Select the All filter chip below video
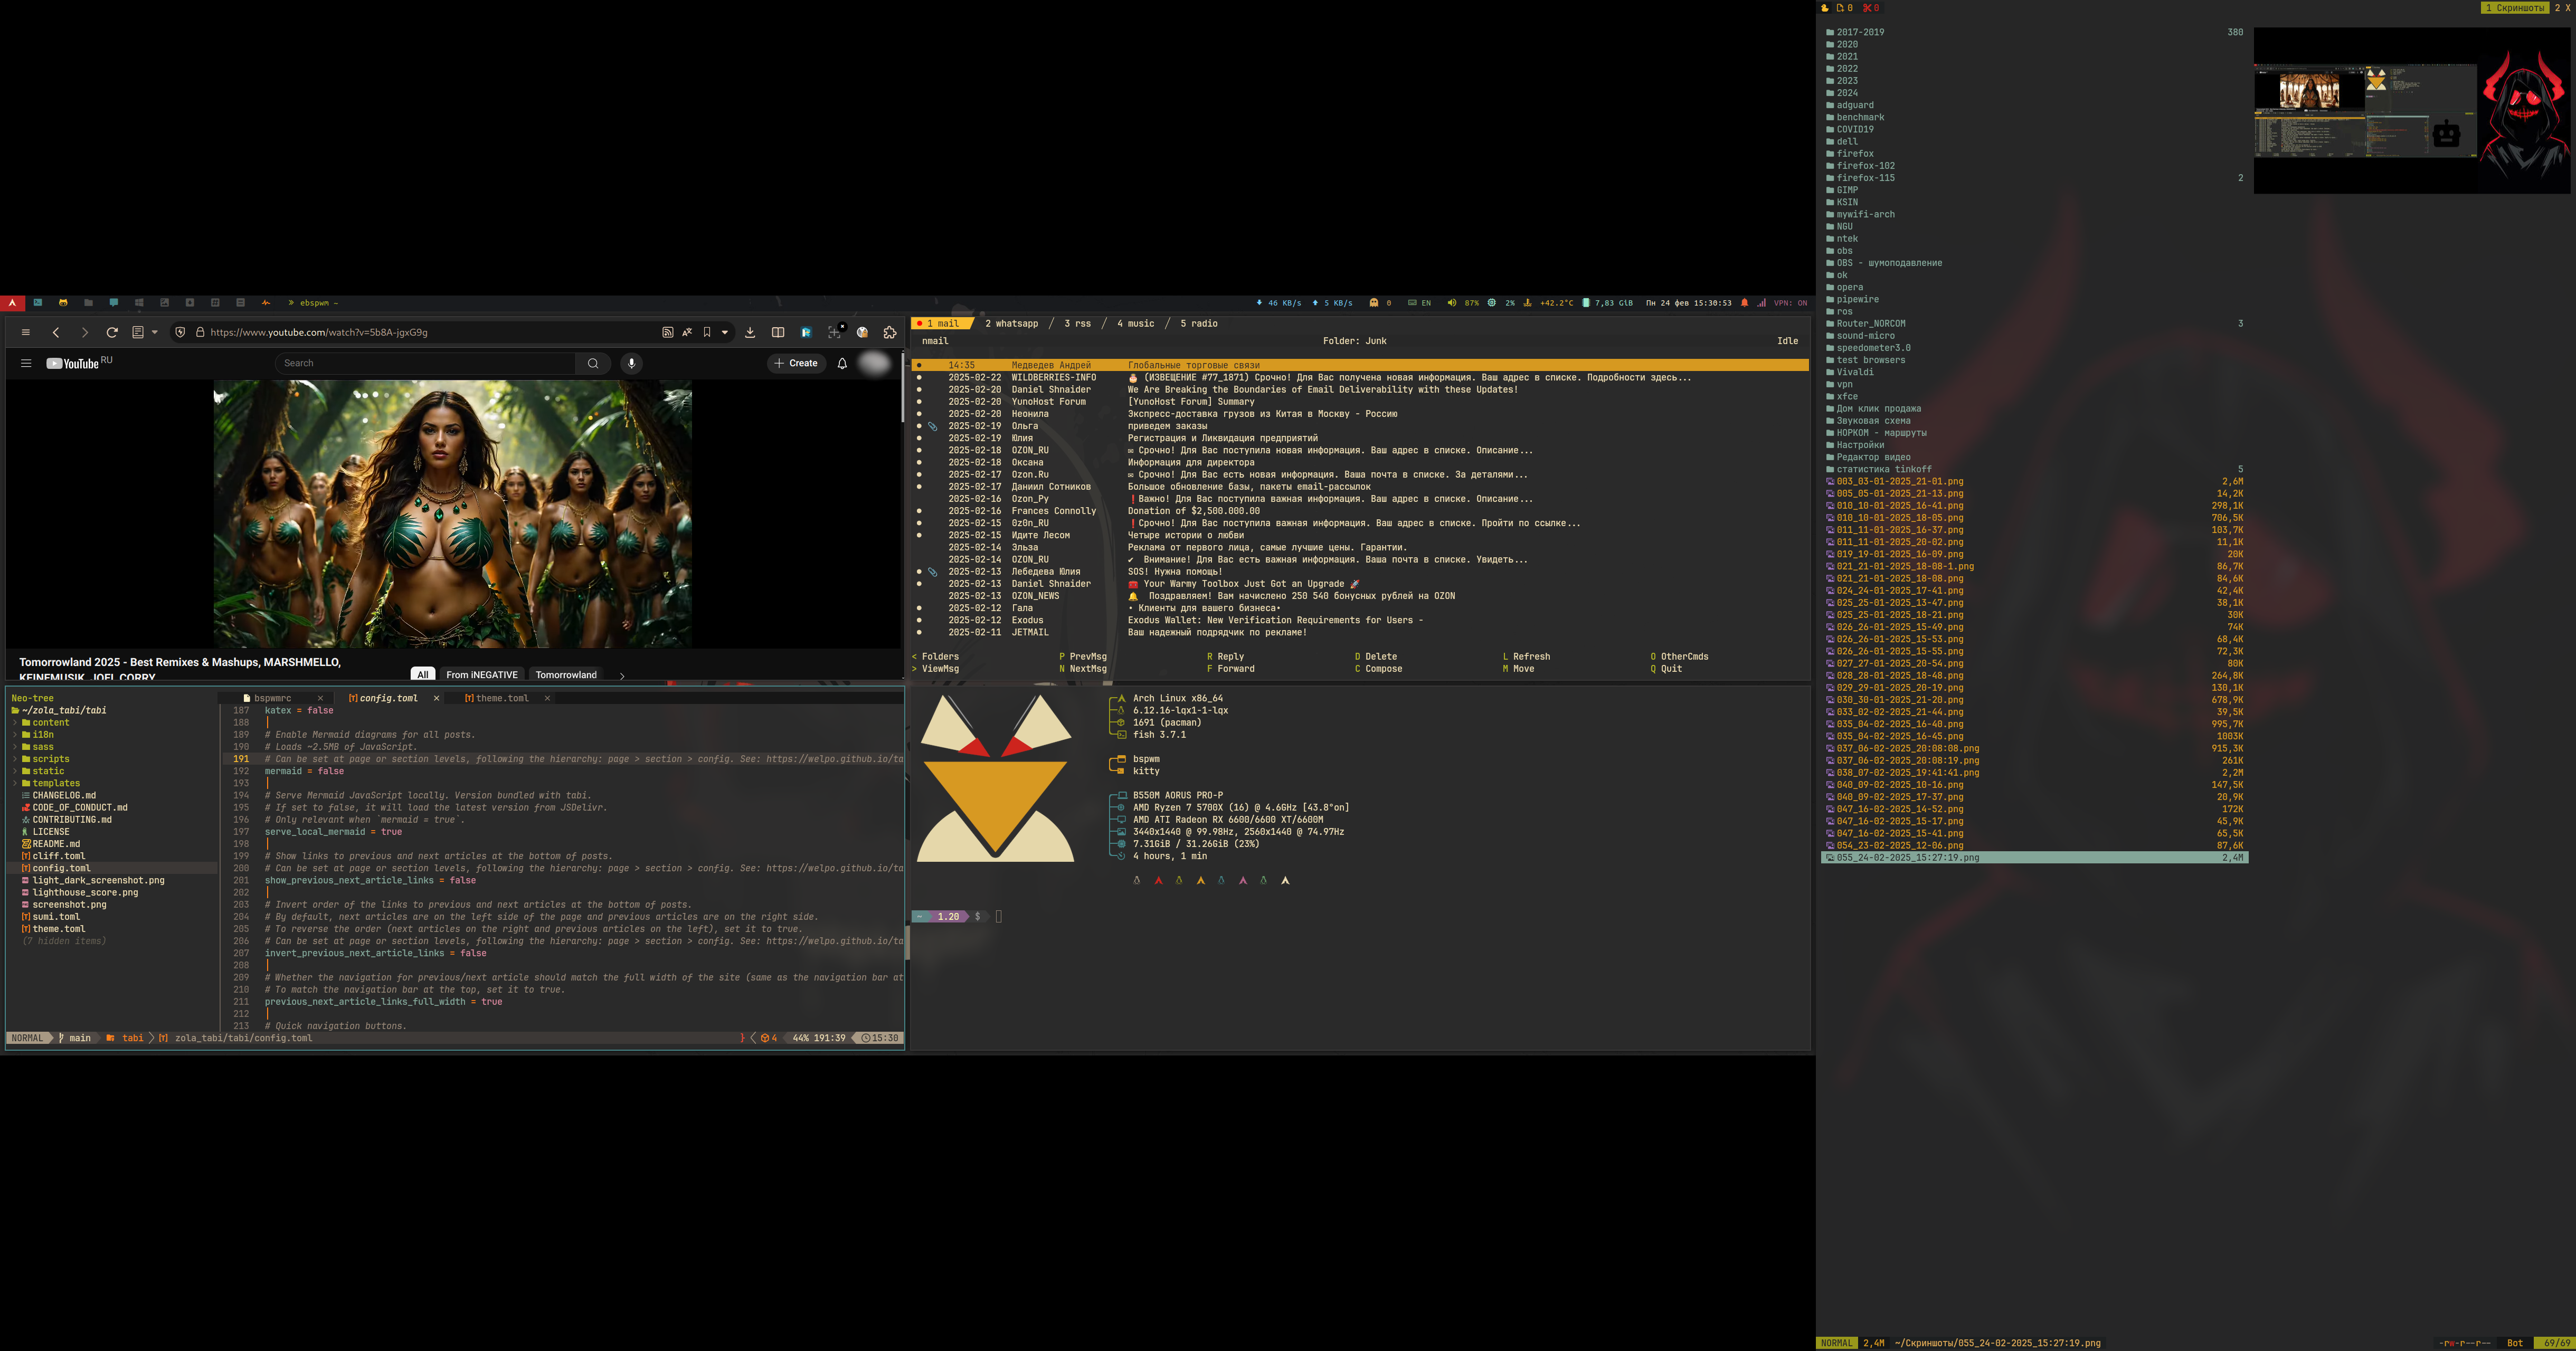2576x1351 pixels. click(422, 674)
